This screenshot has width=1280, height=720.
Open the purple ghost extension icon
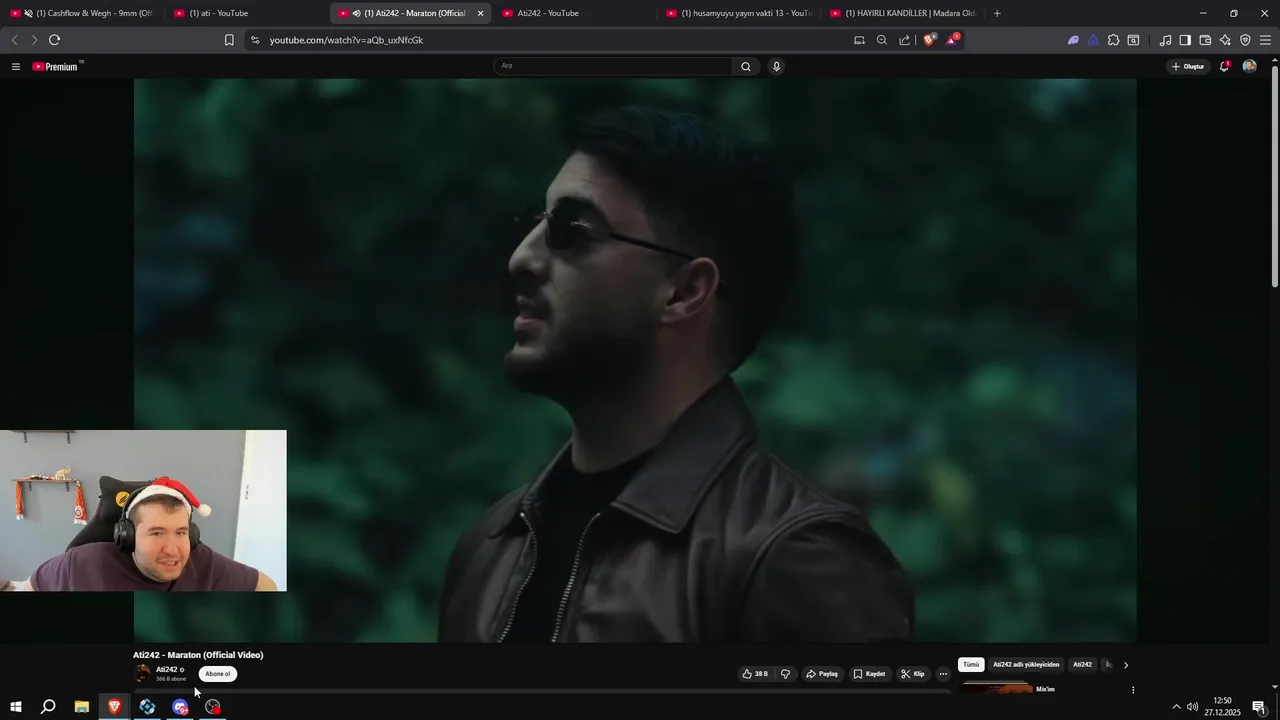point(1073,40)
